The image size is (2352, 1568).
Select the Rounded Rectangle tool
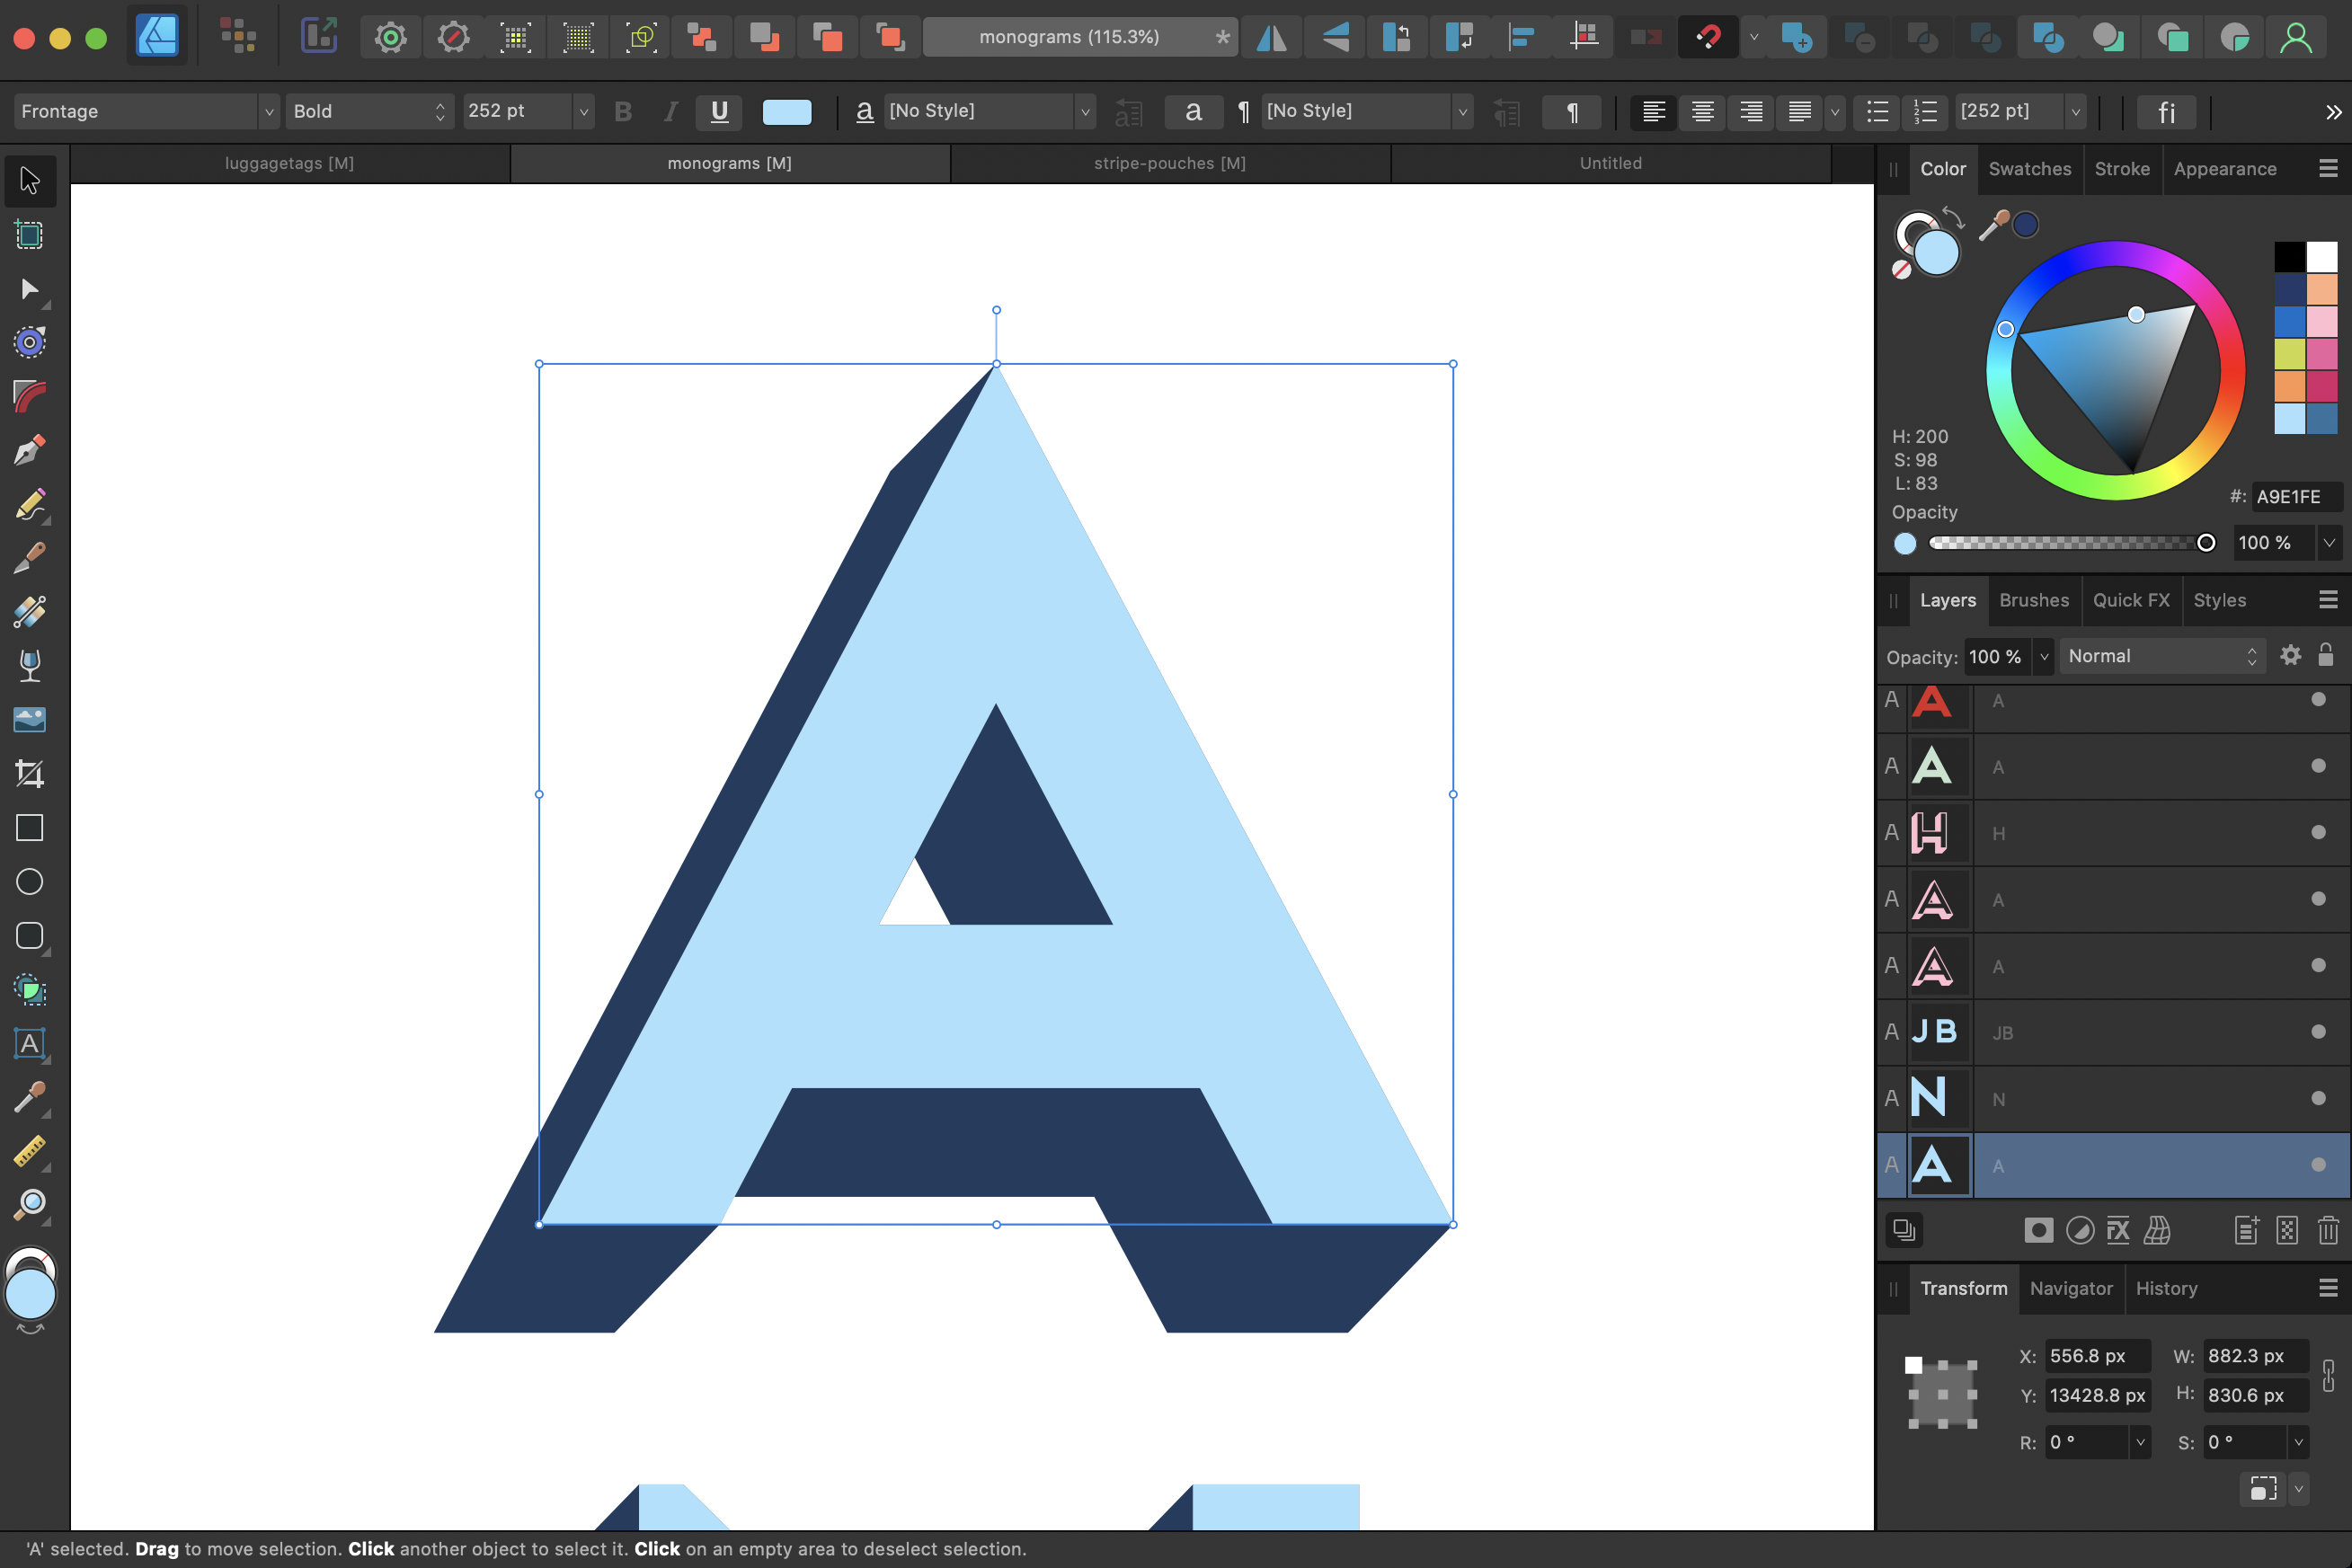click(x=30, y=936)
